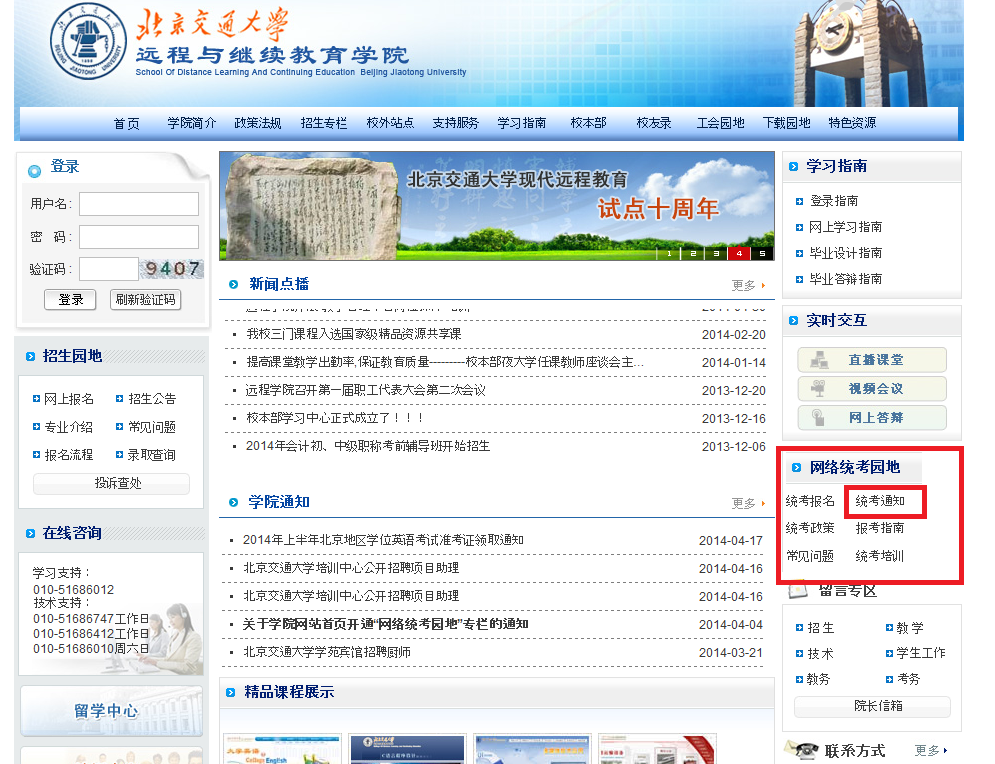Click the 用户名 username input field
Viewport: 995px width, 764px height.
(139, 204)
